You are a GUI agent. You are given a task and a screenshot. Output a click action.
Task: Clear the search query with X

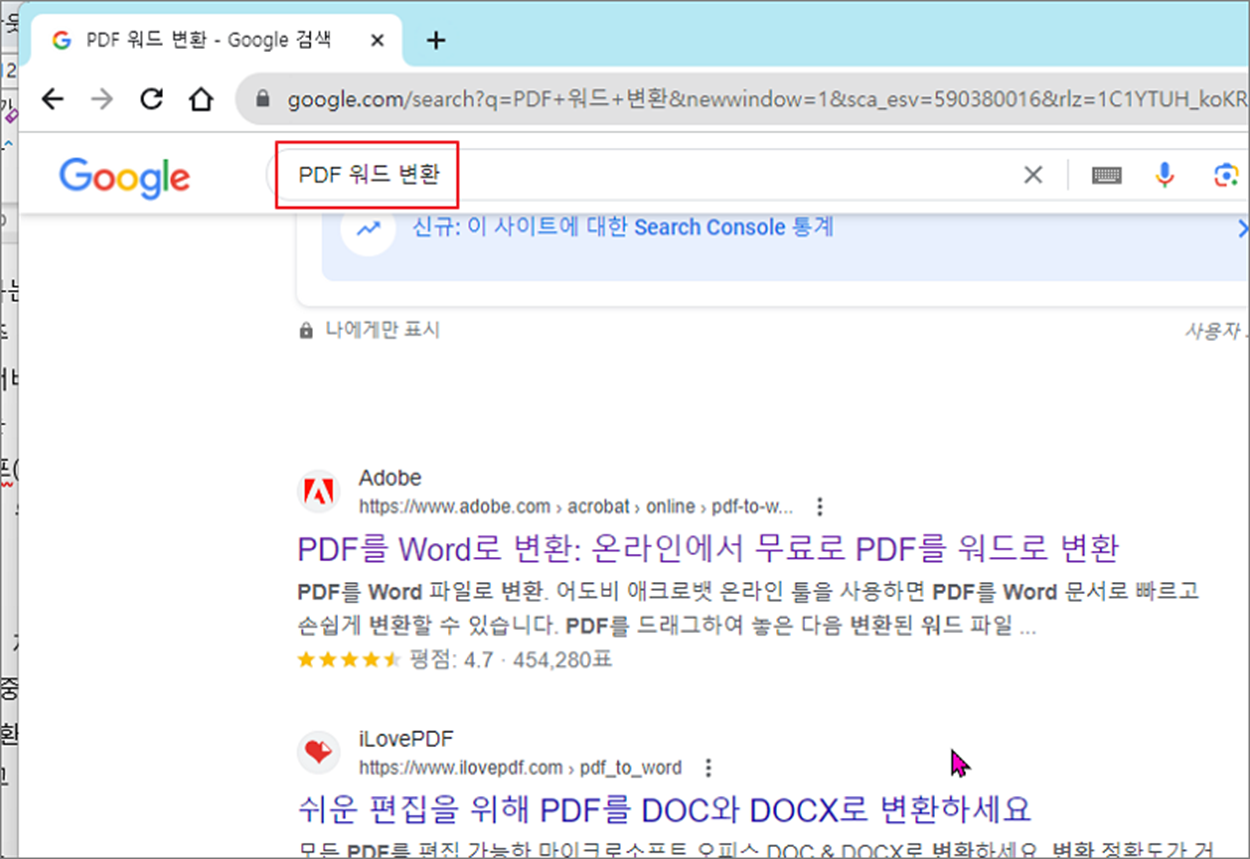[1033, 175]
